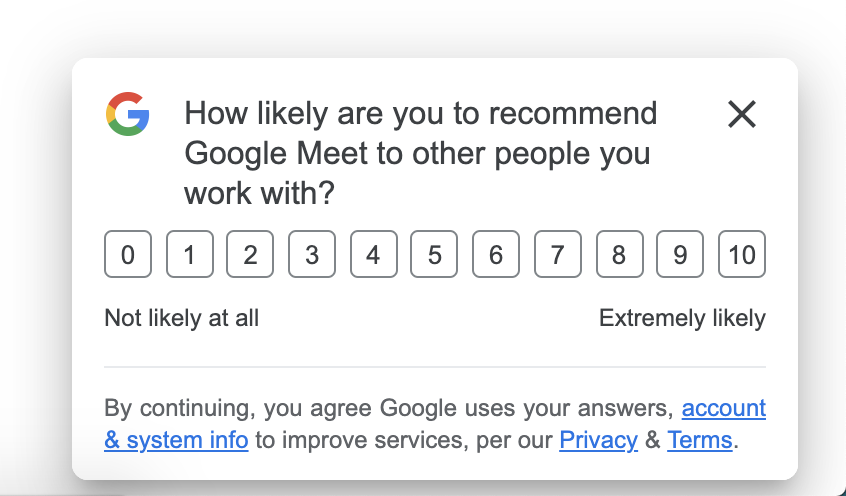846x496 pixels.
Task: Choose the number 4 rating box
Action: [373, 254]
